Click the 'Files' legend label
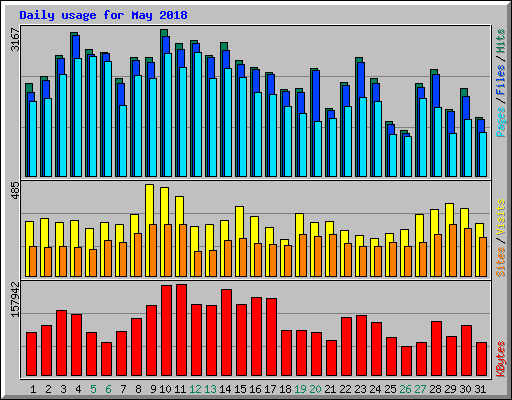This screenshot has height=400, width=512. tap(500, 80)
